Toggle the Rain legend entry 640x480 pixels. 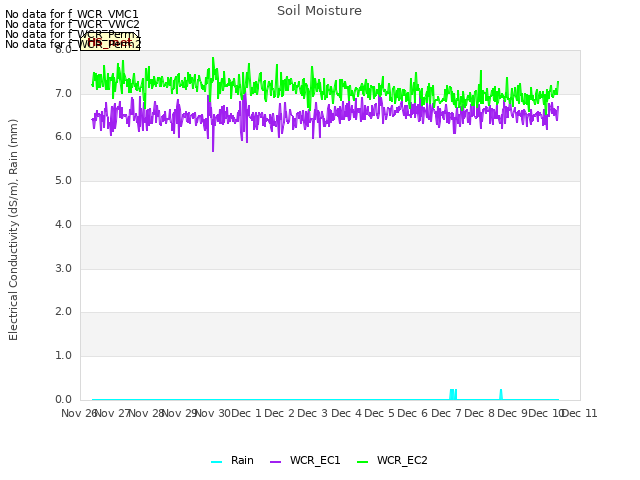pyautogui.click(x=233, y=461)
